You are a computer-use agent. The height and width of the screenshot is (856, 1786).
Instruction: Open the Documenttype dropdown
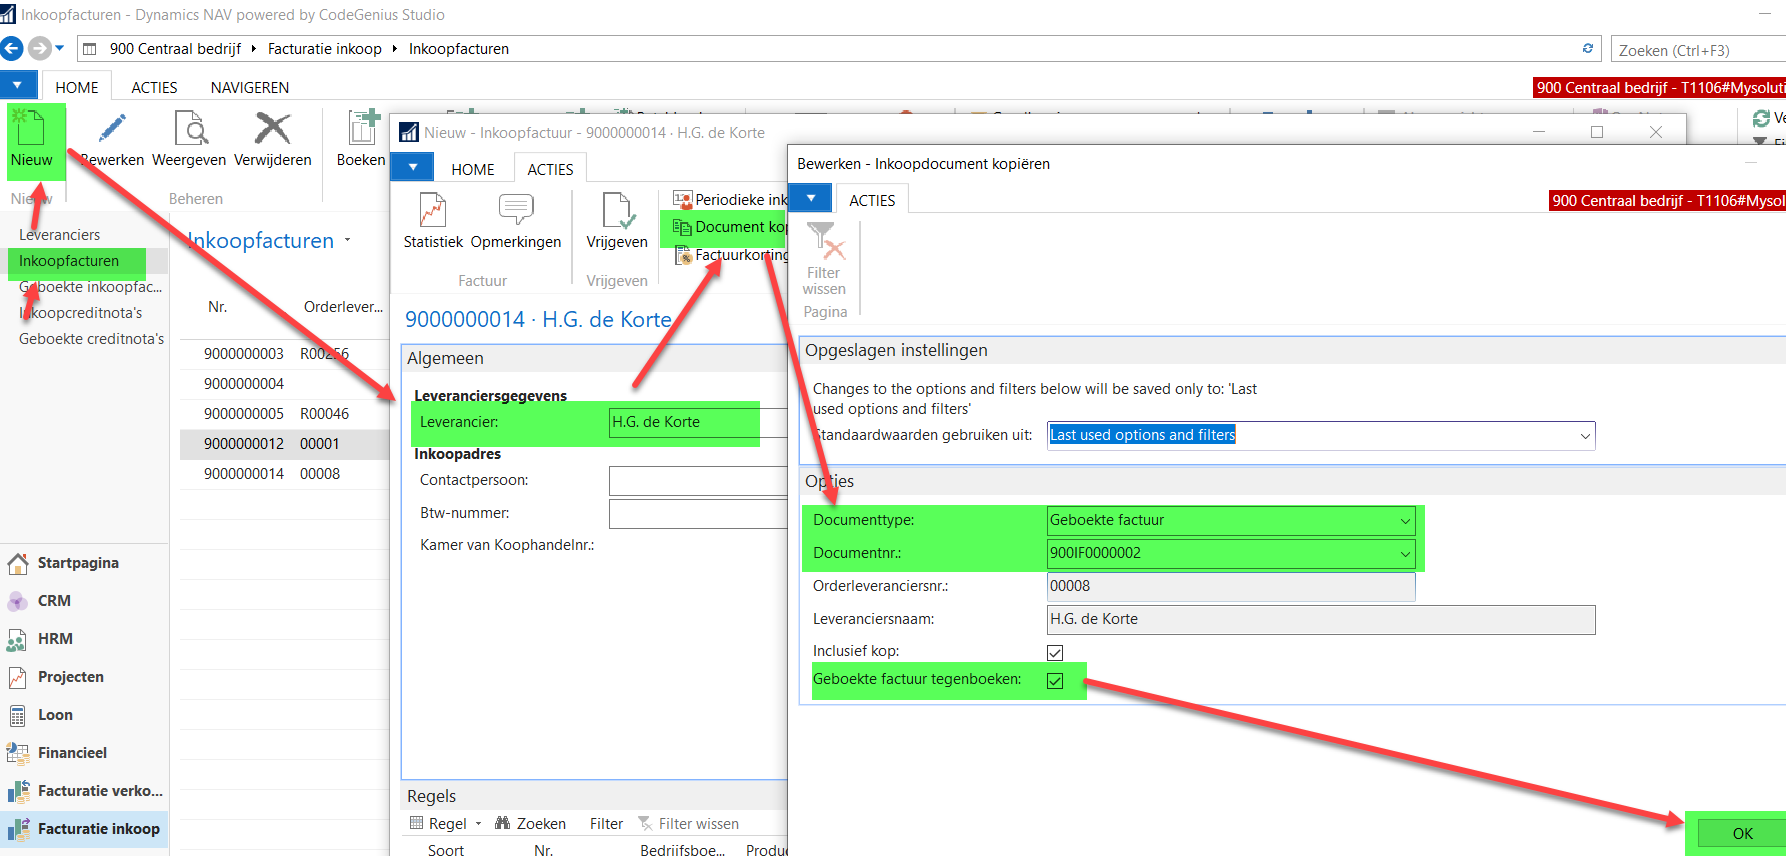(x=1405, y=520)
